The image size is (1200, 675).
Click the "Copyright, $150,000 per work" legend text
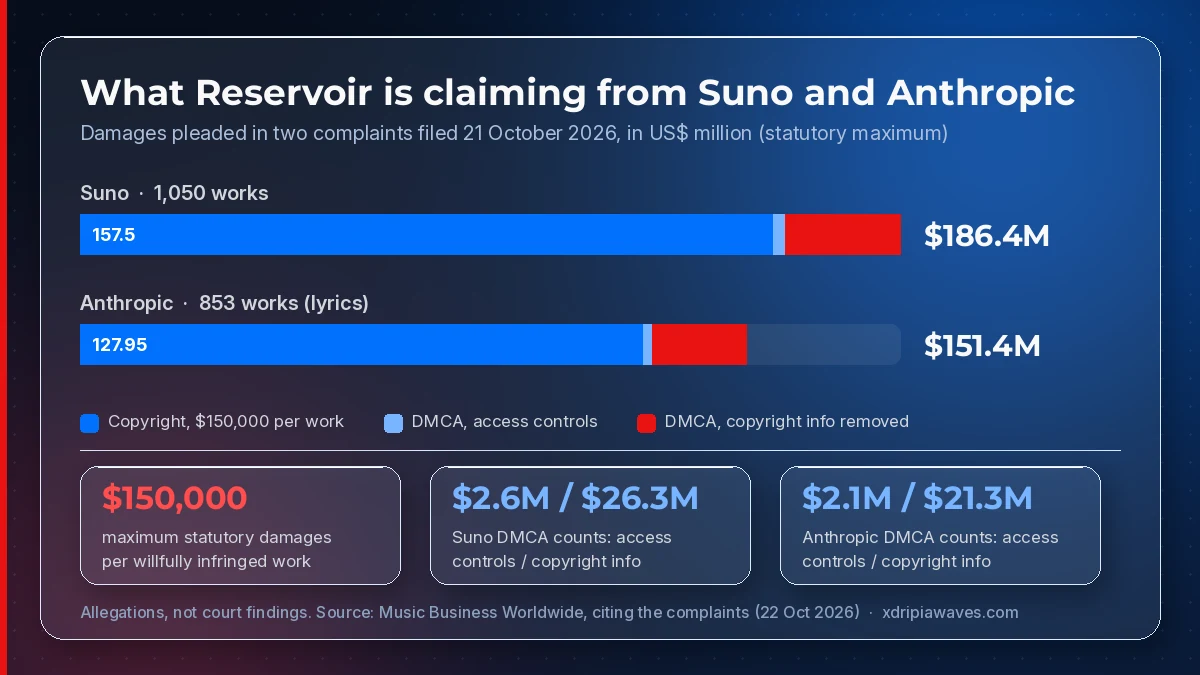coord(226,422)
